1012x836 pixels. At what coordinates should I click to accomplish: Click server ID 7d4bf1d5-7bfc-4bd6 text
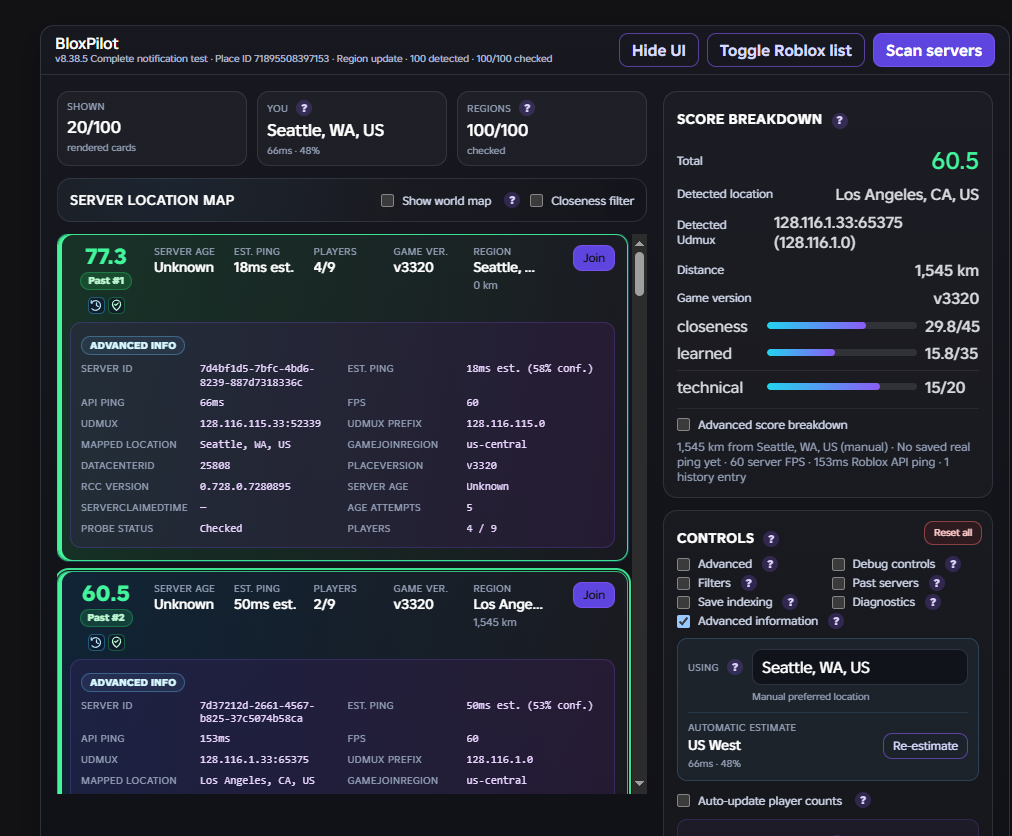[x=257, y=375]
